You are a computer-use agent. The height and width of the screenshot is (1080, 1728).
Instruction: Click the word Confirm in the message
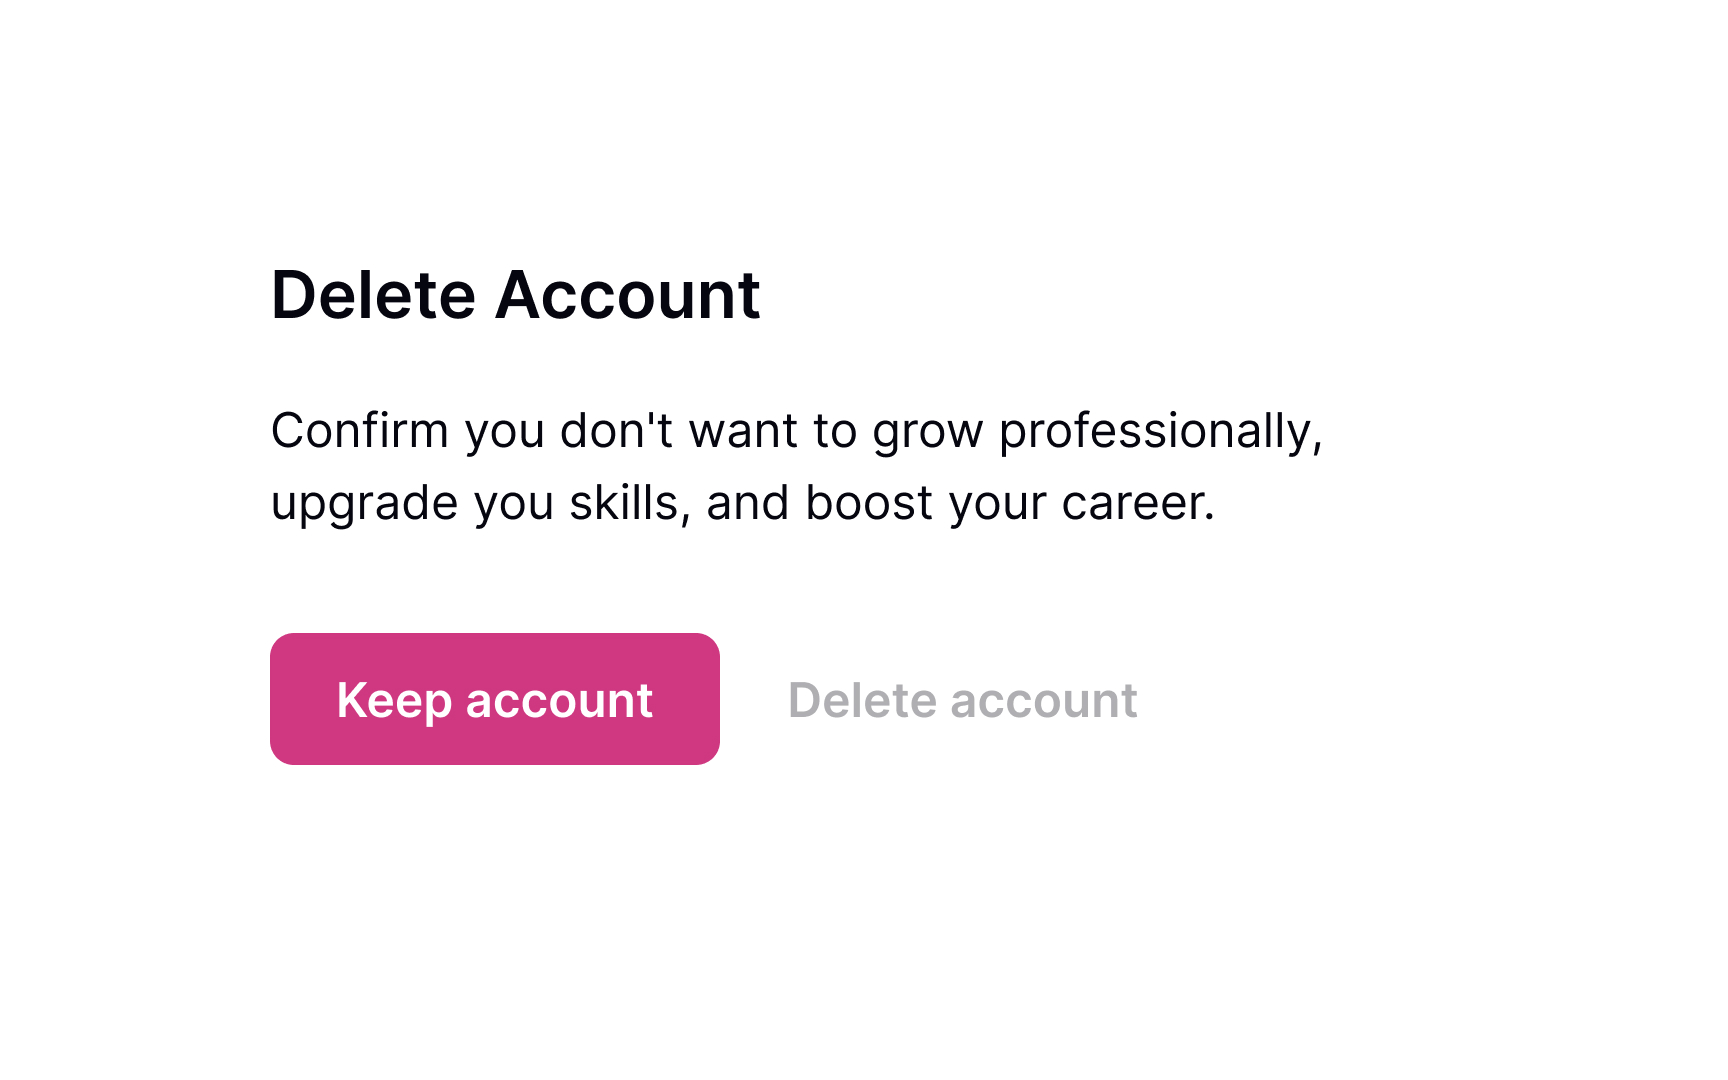pyautogui.click(x=359, y=431)
